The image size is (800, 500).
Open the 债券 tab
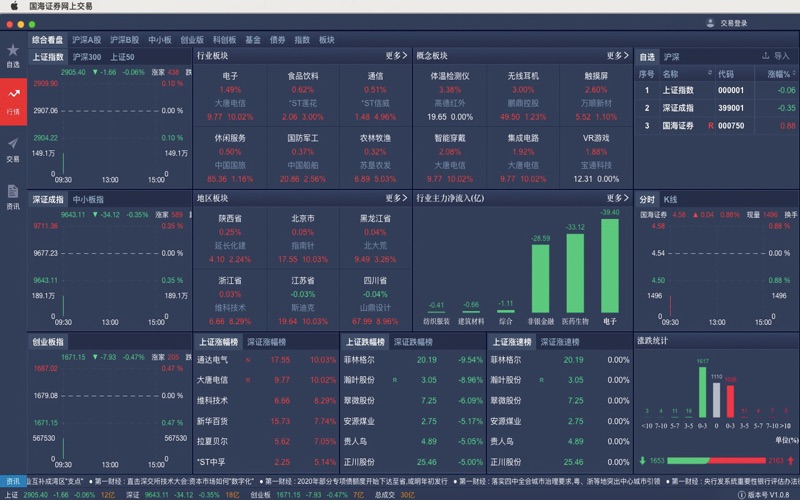tap(277, 40)
